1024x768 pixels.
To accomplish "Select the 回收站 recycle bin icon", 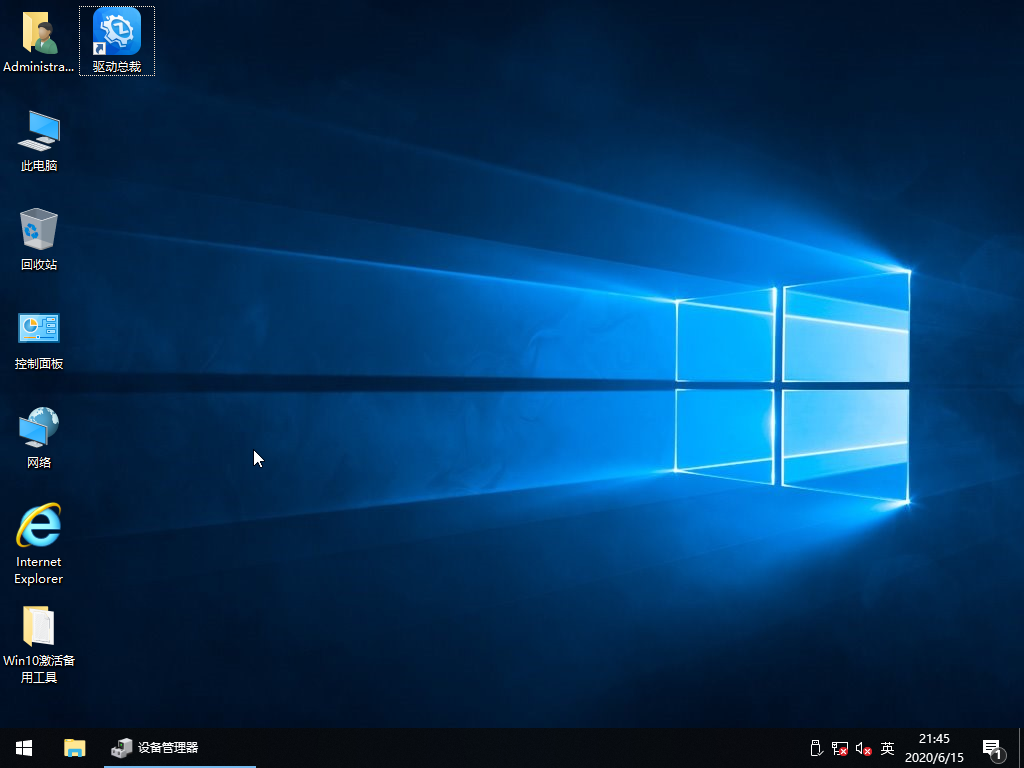I will (39, 239).
